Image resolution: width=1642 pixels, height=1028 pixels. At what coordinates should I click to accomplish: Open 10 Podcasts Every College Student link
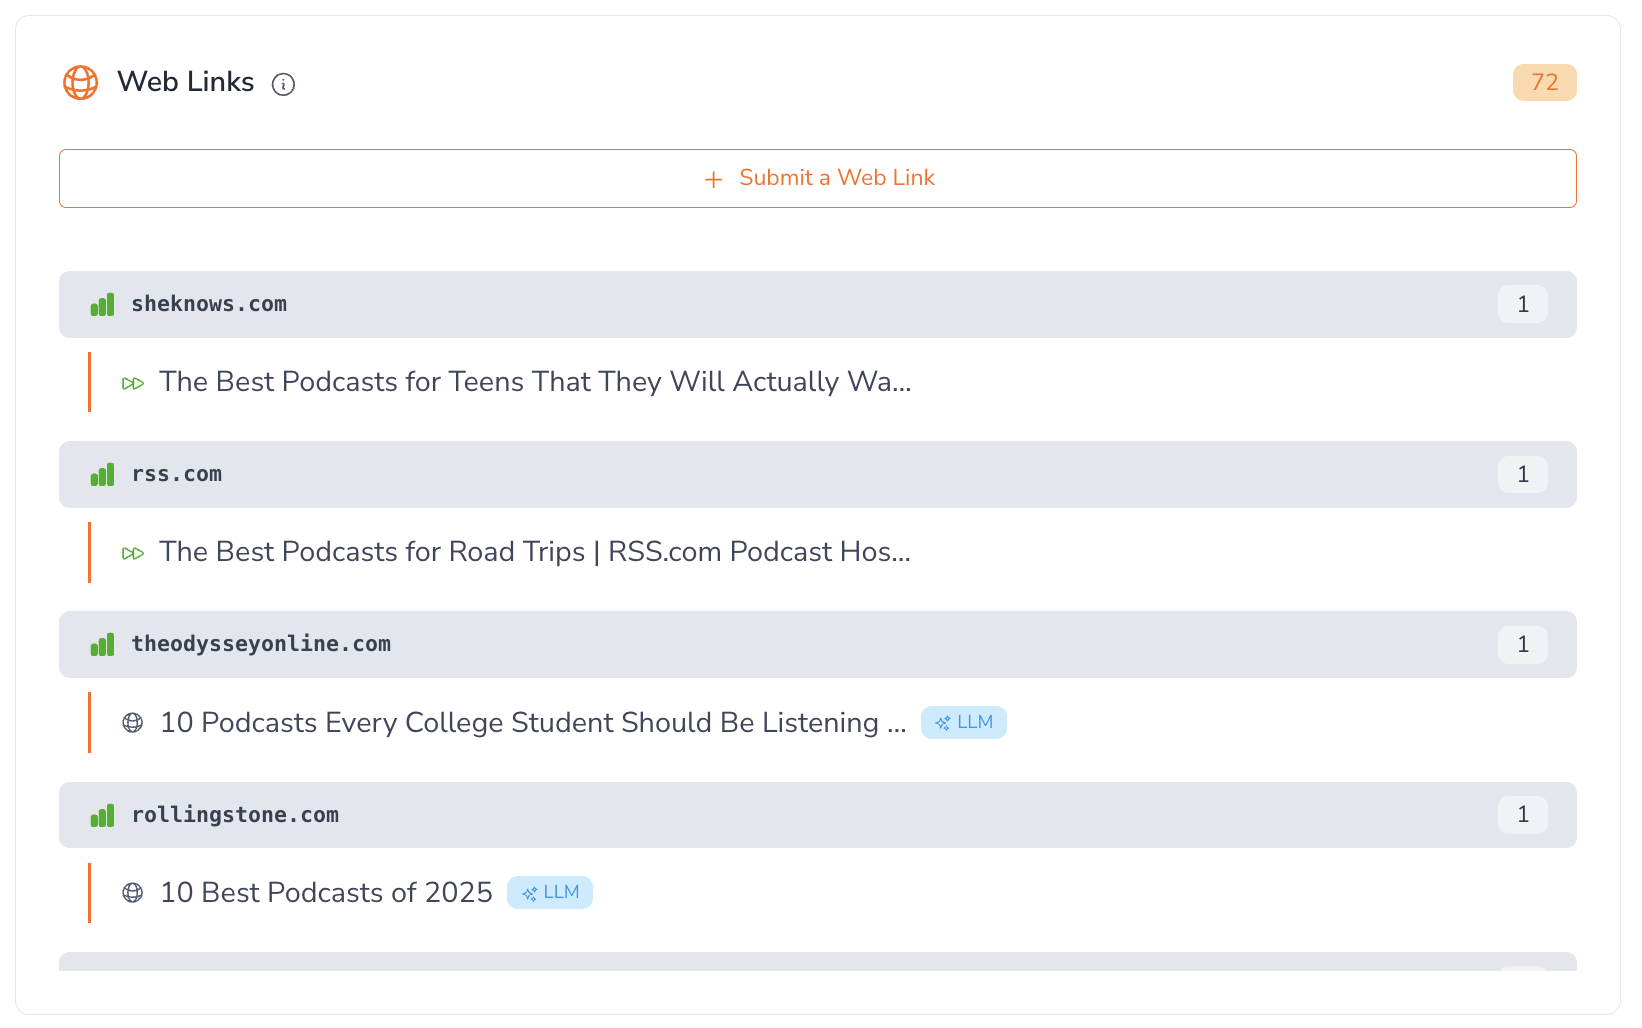pyautogui.click(x=533, y=723)
